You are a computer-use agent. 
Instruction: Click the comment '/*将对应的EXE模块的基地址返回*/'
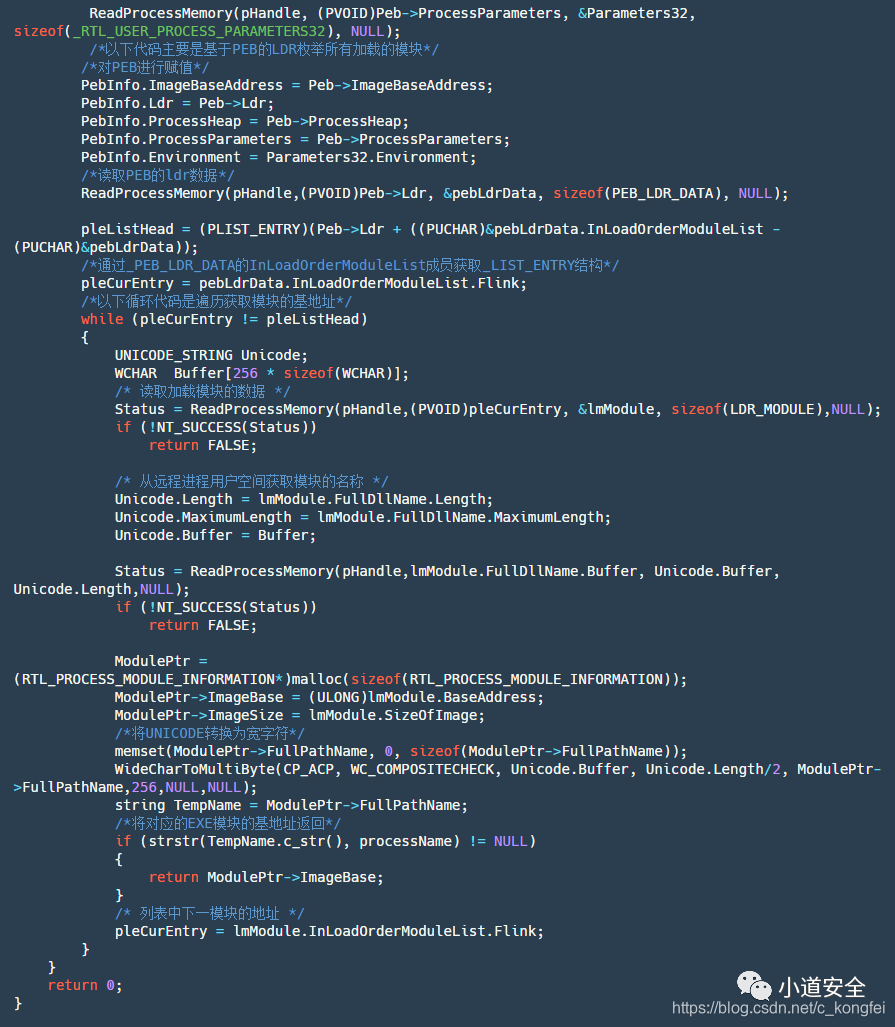click(x=228, y=824)
